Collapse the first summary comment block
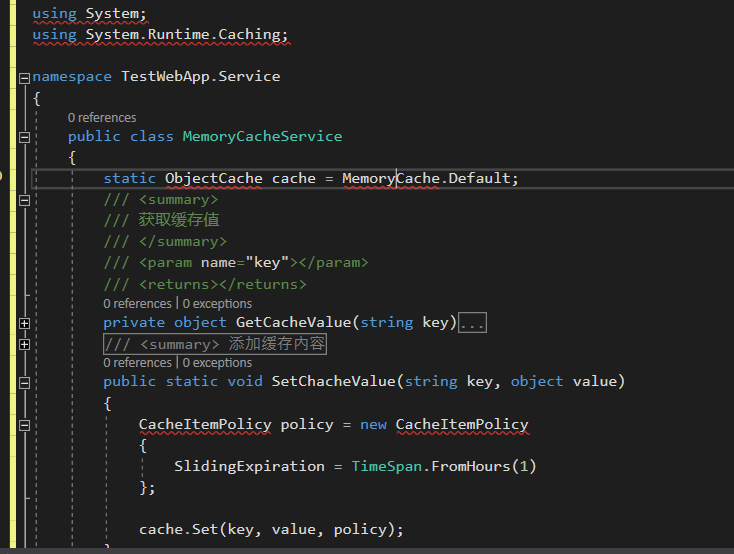This screenshot has width=734, height=554. (x=24, y=200)
